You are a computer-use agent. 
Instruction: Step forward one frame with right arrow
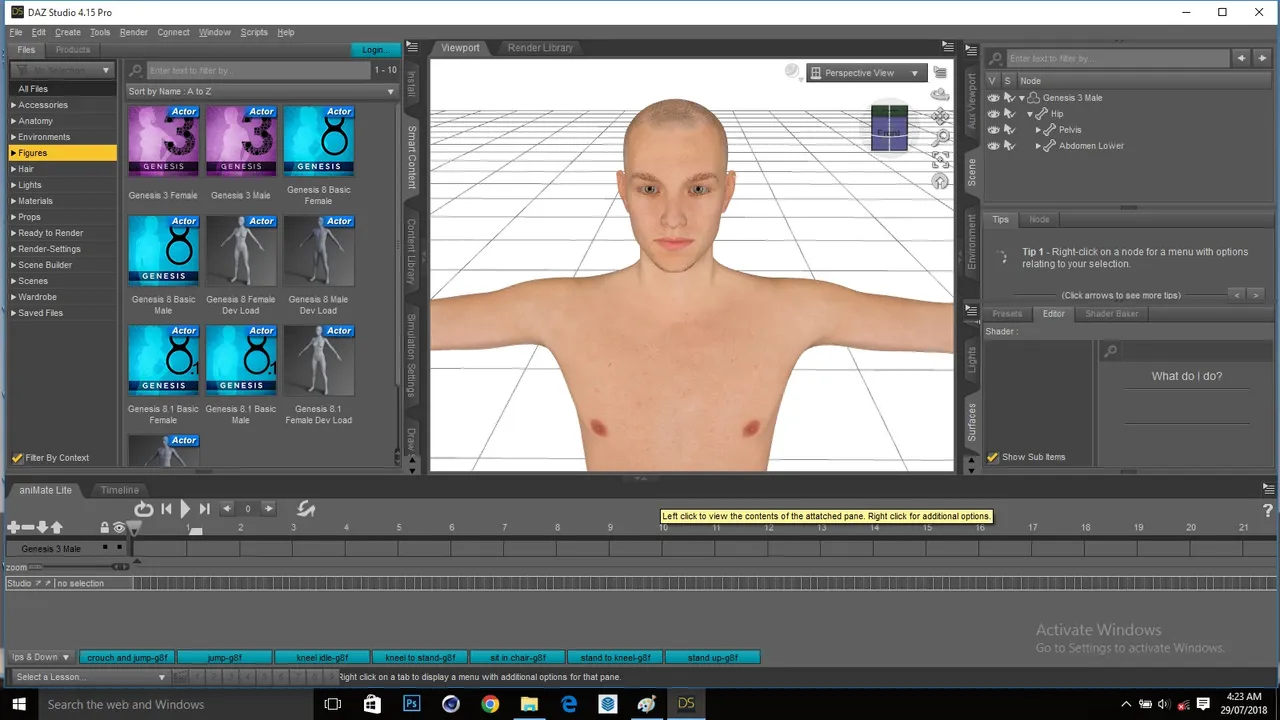tap(268, 509)
